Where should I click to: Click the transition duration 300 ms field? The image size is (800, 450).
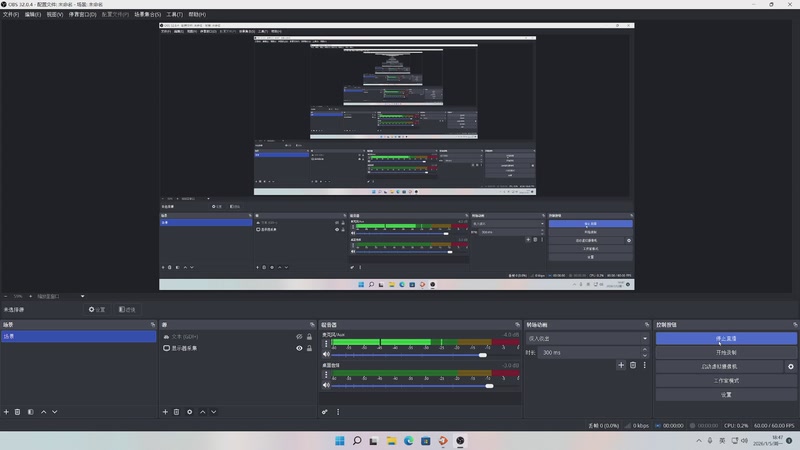pyautogui.click(x=589, y=353)
